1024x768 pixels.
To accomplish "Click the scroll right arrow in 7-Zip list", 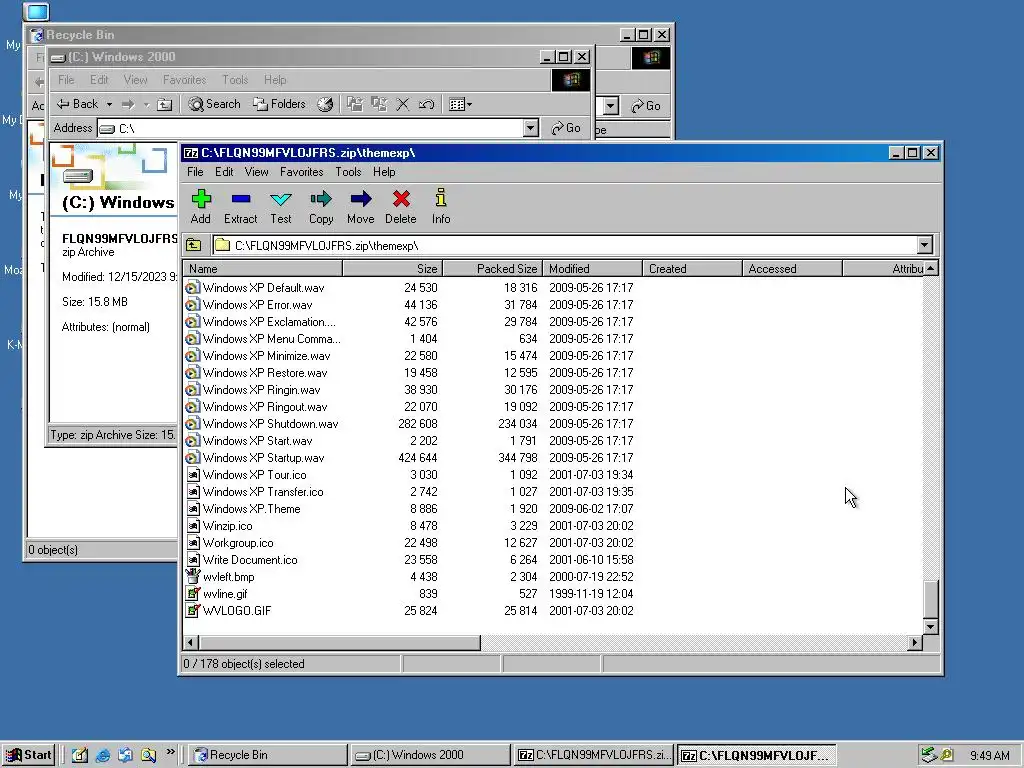I will (915, 643).
